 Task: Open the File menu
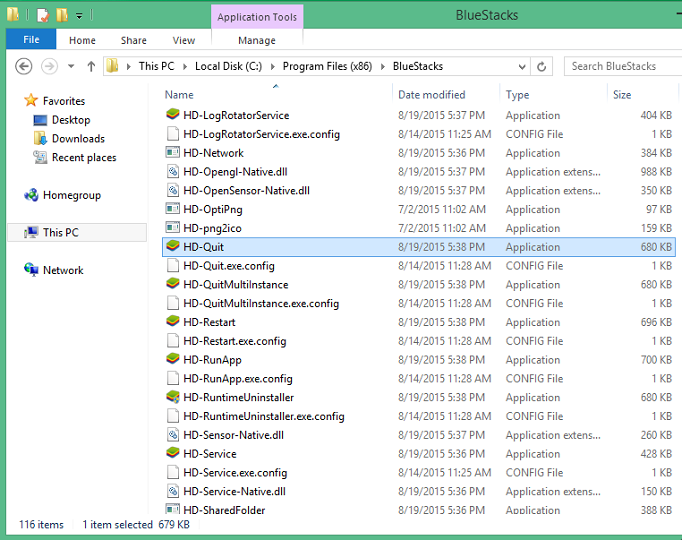click(31, 40)
